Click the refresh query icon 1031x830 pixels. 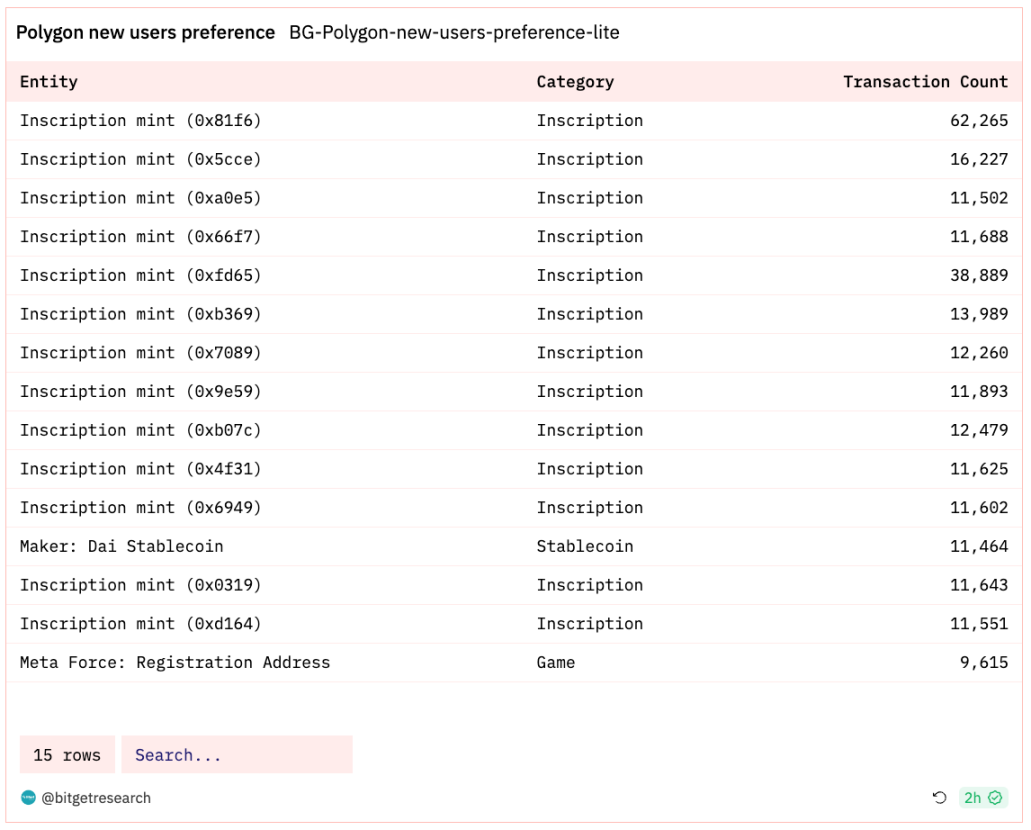click(x=940, y=798)
